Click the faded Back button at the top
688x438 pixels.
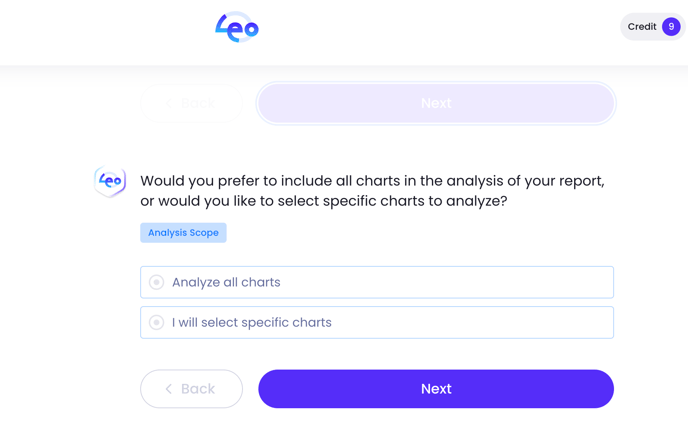tap(191, 103)
